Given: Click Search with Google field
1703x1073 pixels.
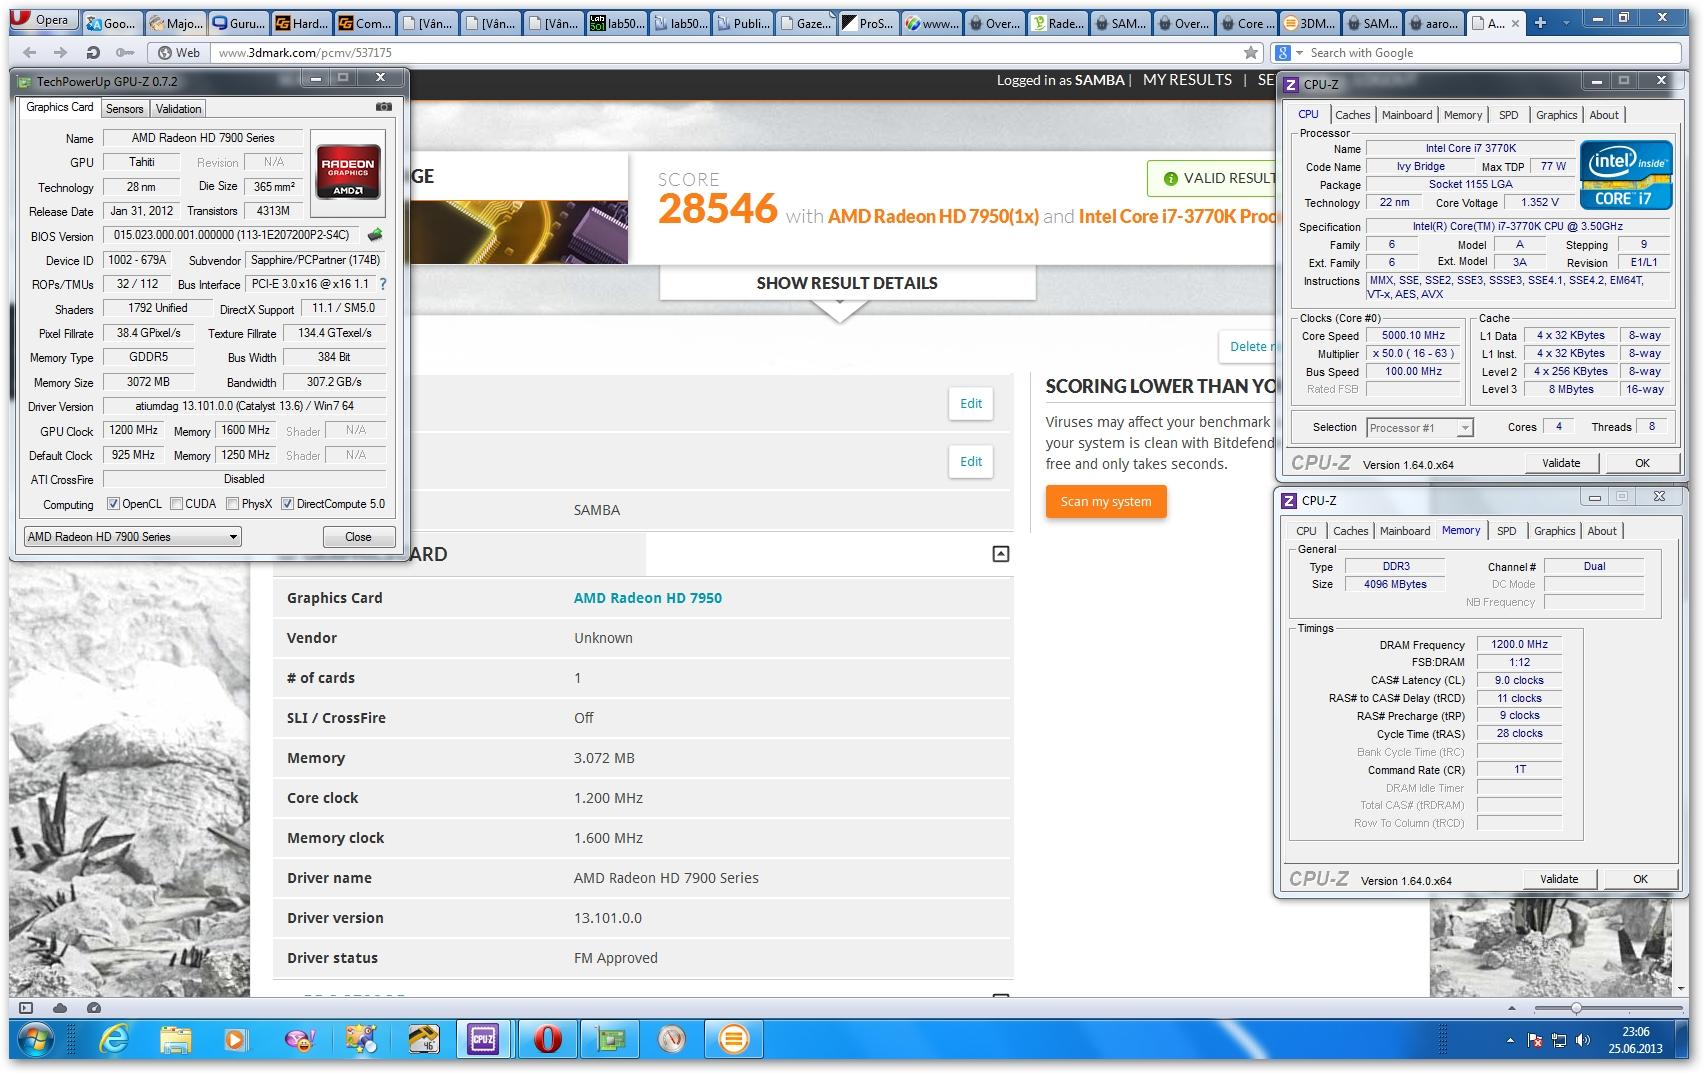Looking at the screenshot, I should pos(1490,53).
